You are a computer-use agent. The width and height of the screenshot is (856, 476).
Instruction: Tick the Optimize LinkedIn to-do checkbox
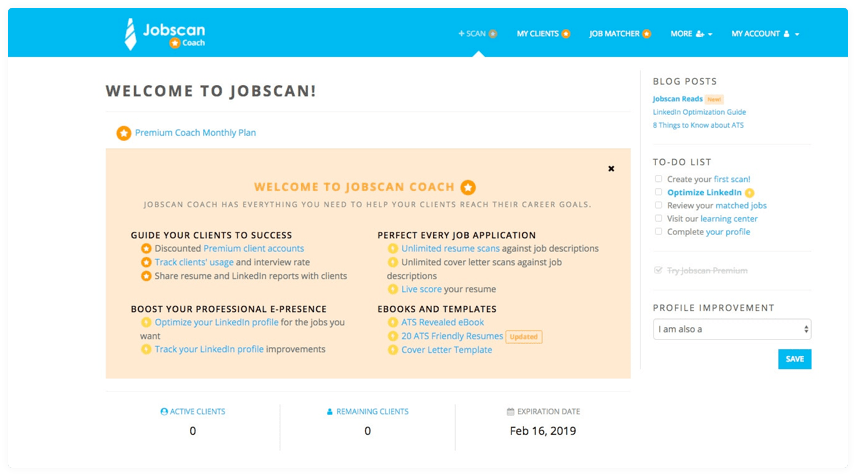click(658, 192)
